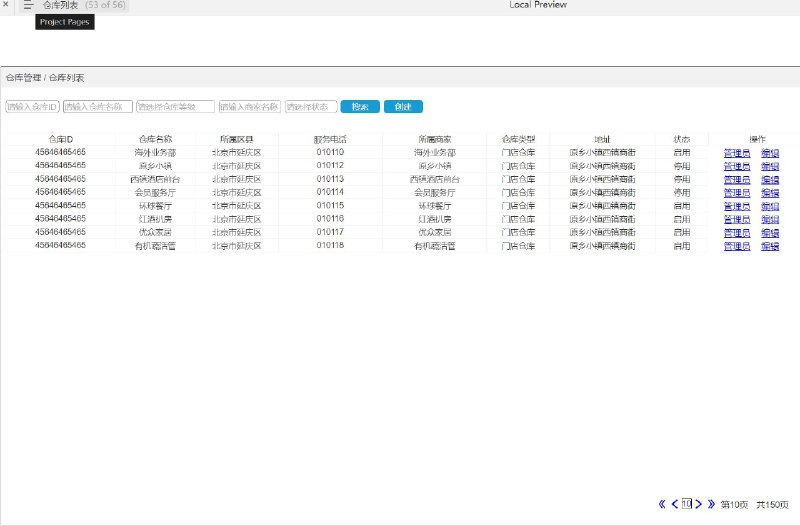Click the 仓库名称 column header
The width and height of the screenshot is (800, 526).
coord(155,139)
